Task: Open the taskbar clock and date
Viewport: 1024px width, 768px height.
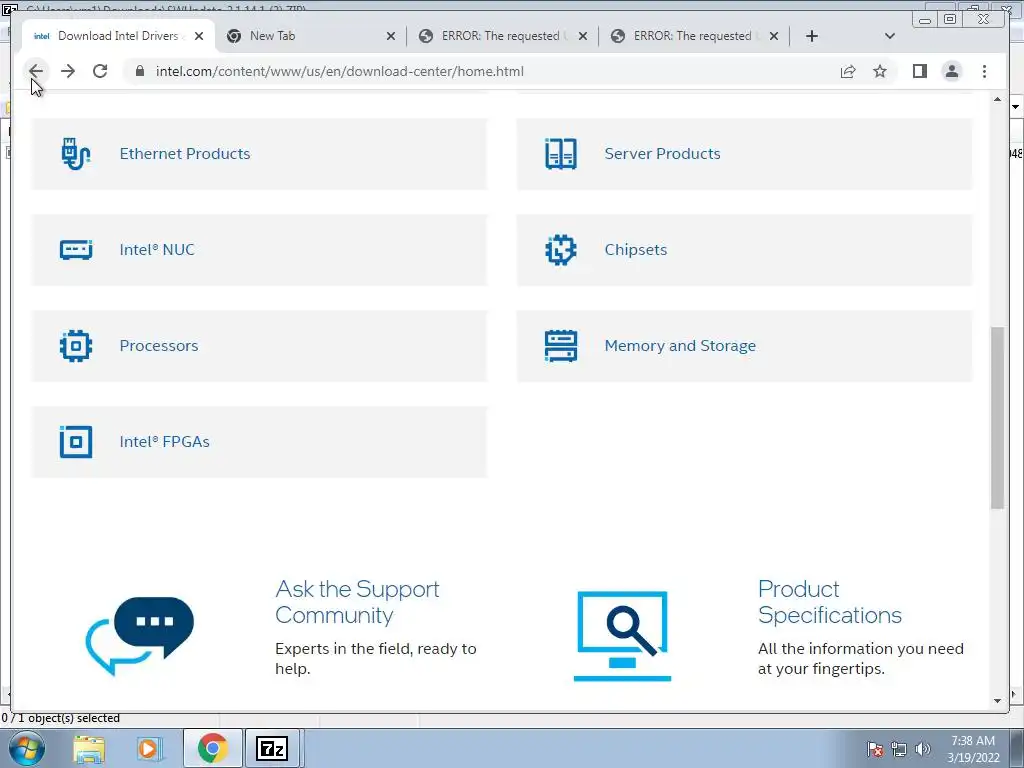Action: pyautogui.click(x=973, y=749)
